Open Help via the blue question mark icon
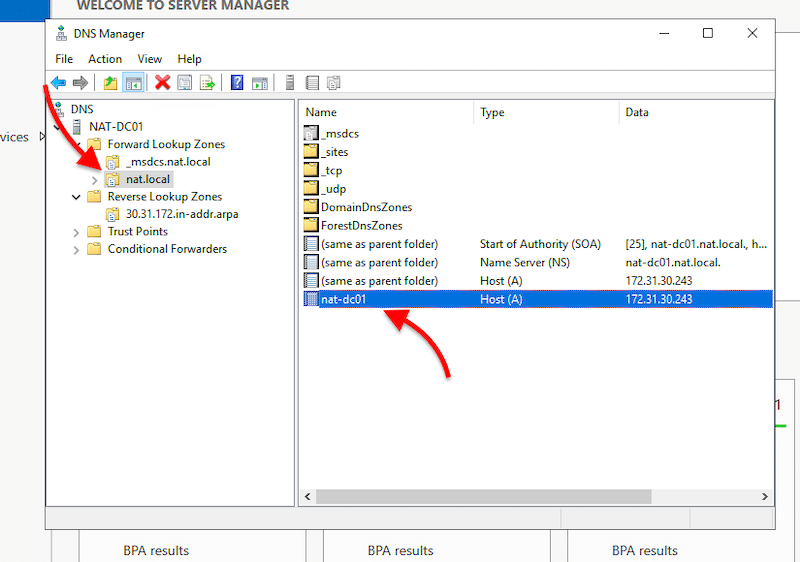Image resolution: width=800 pixels, height=562 pixels. point(237,83)
